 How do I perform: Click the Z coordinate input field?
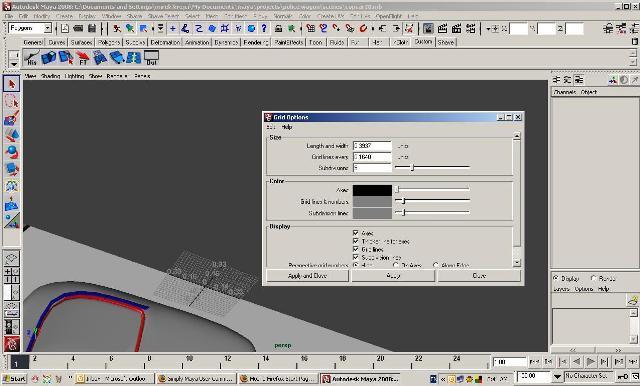pyautogui.click(x=575, y=29)
